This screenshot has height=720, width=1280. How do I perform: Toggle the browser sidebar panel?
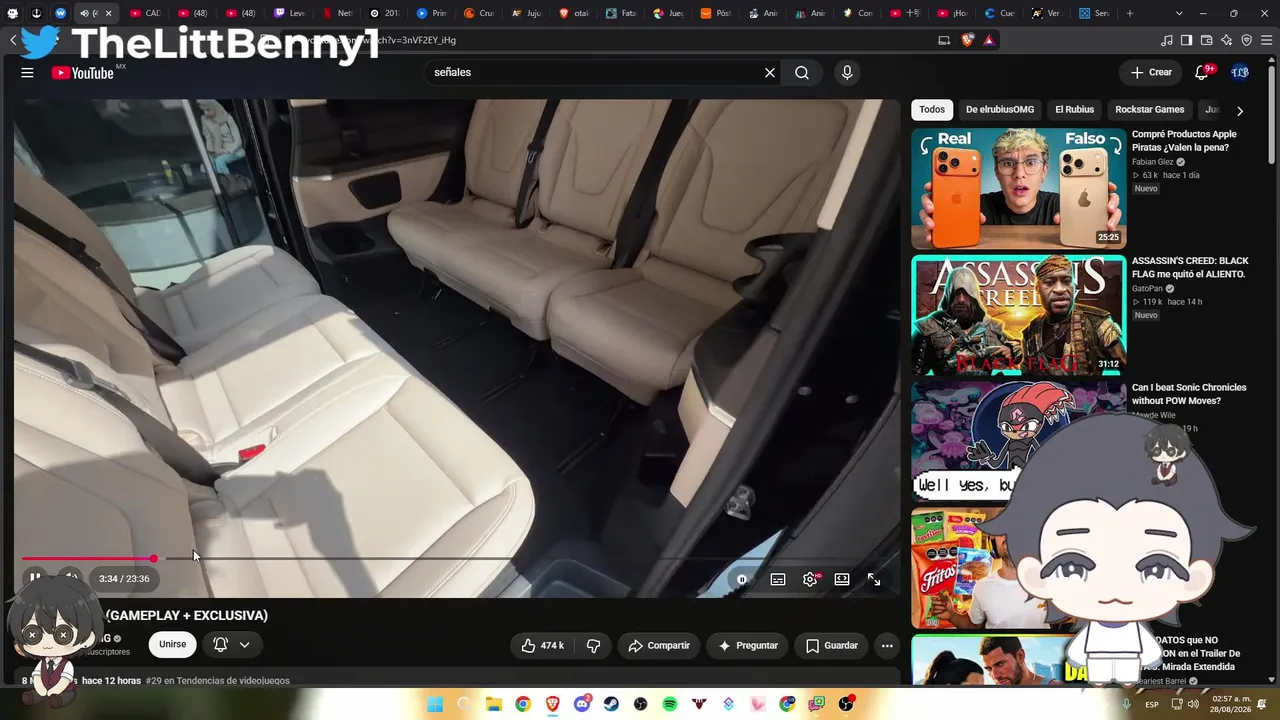click(x=1186, y=40)
